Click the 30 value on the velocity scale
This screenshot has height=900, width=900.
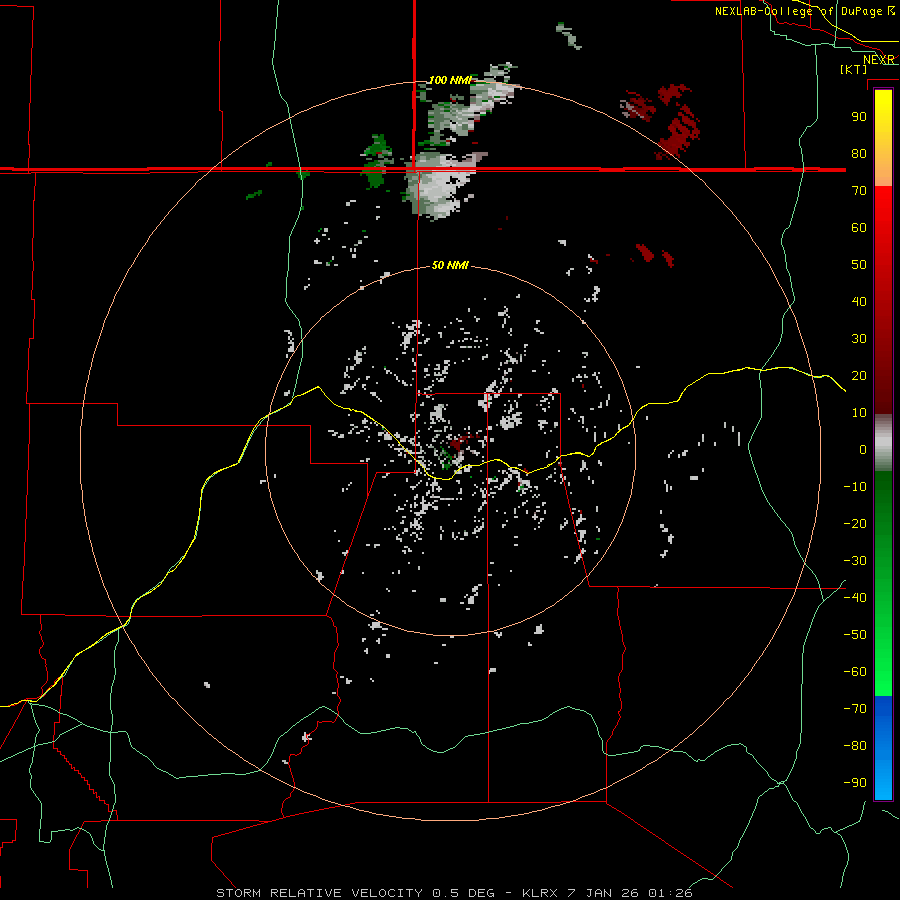coord(859,339)
